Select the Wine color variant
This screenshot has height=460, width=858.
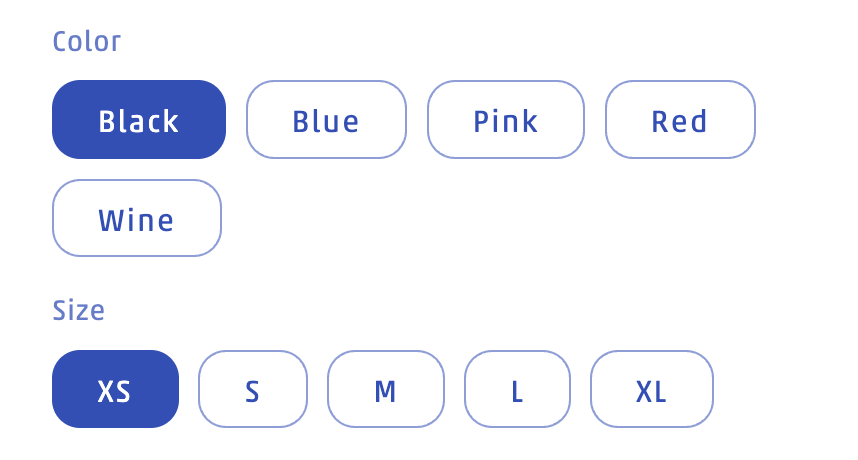click(136, 219)
